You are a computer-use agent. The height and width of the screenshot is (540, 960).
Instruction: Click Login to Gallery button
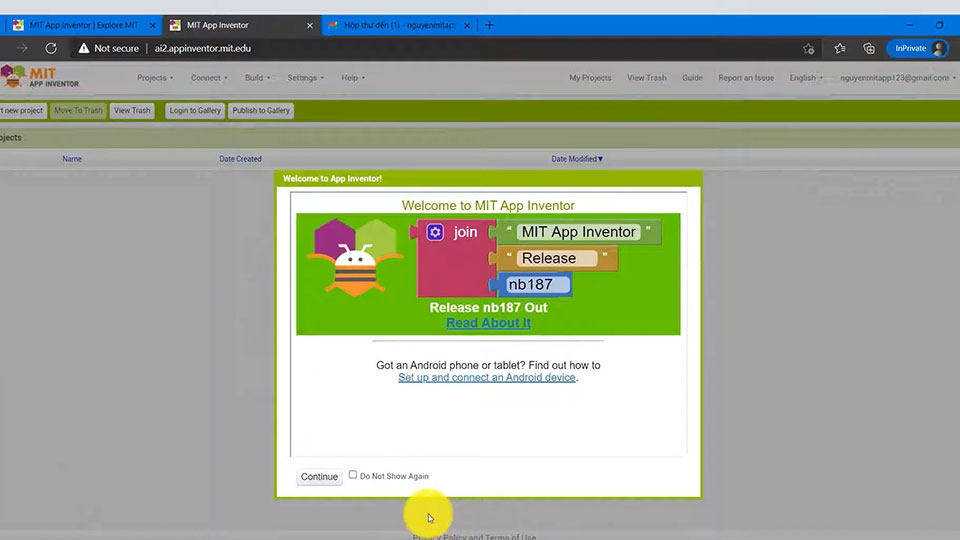click(195, 111)
